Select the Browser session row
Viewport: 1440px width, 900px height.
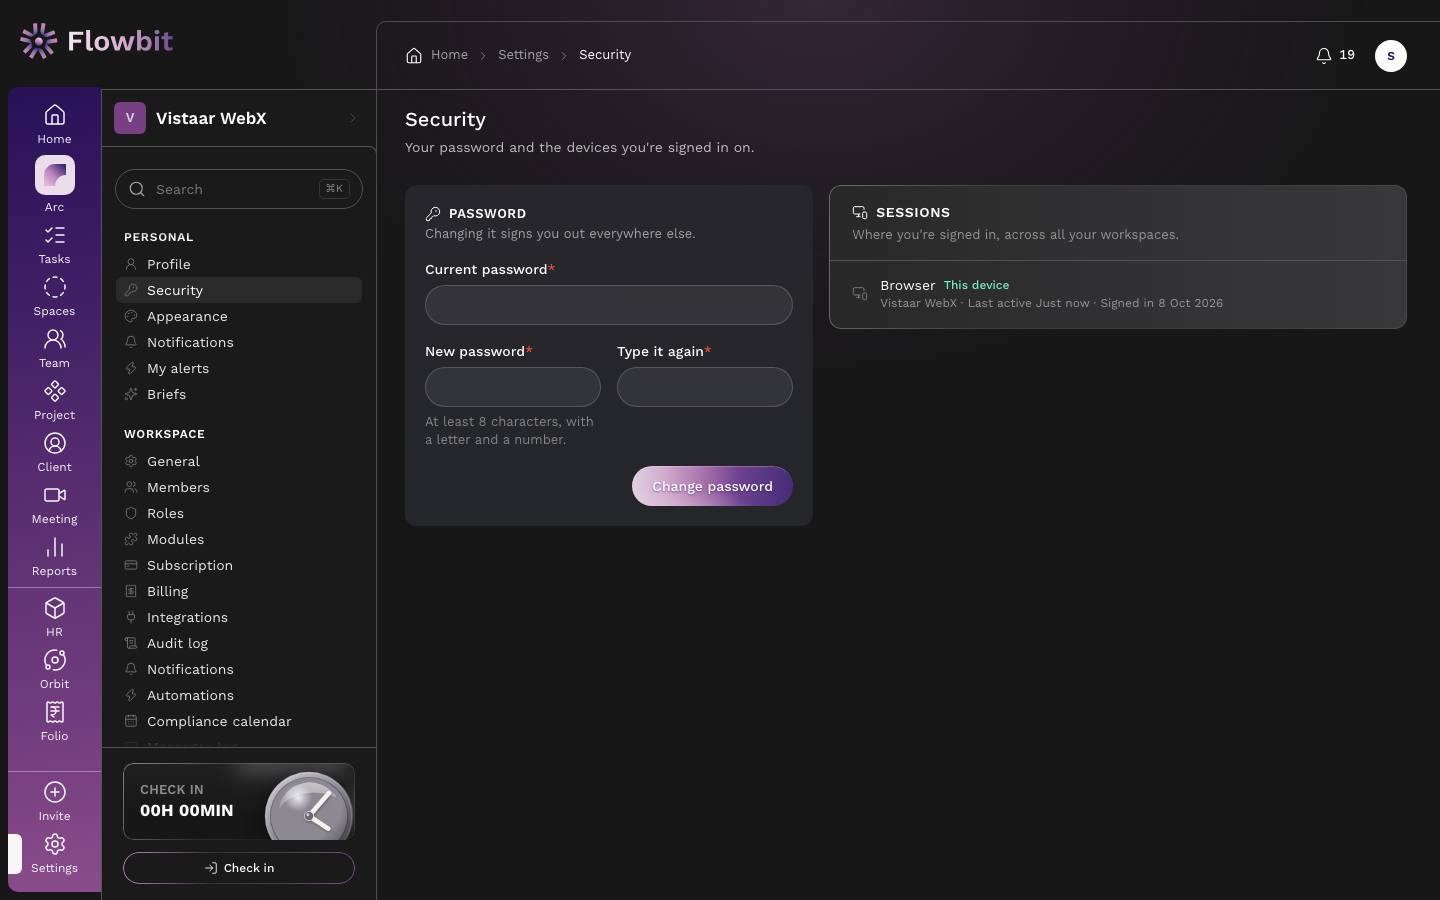click(x=1118, y=294)
